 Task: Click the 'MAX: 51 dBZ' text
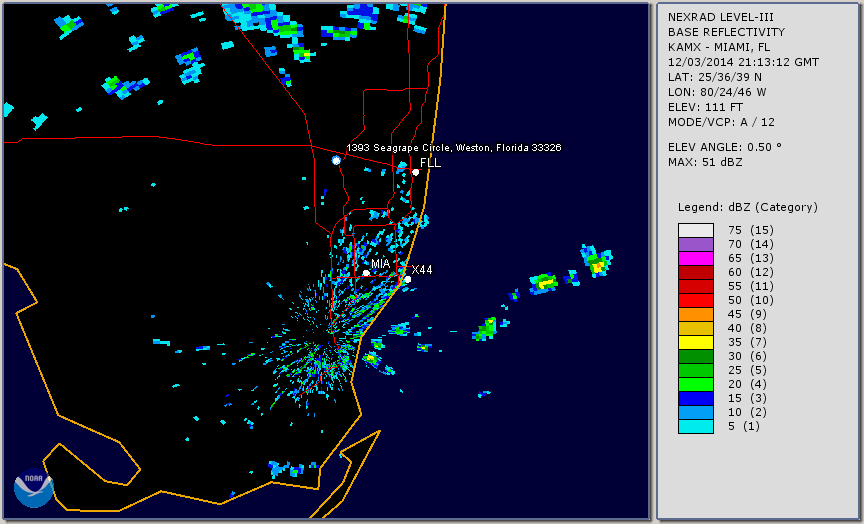[x=705, y=162]
